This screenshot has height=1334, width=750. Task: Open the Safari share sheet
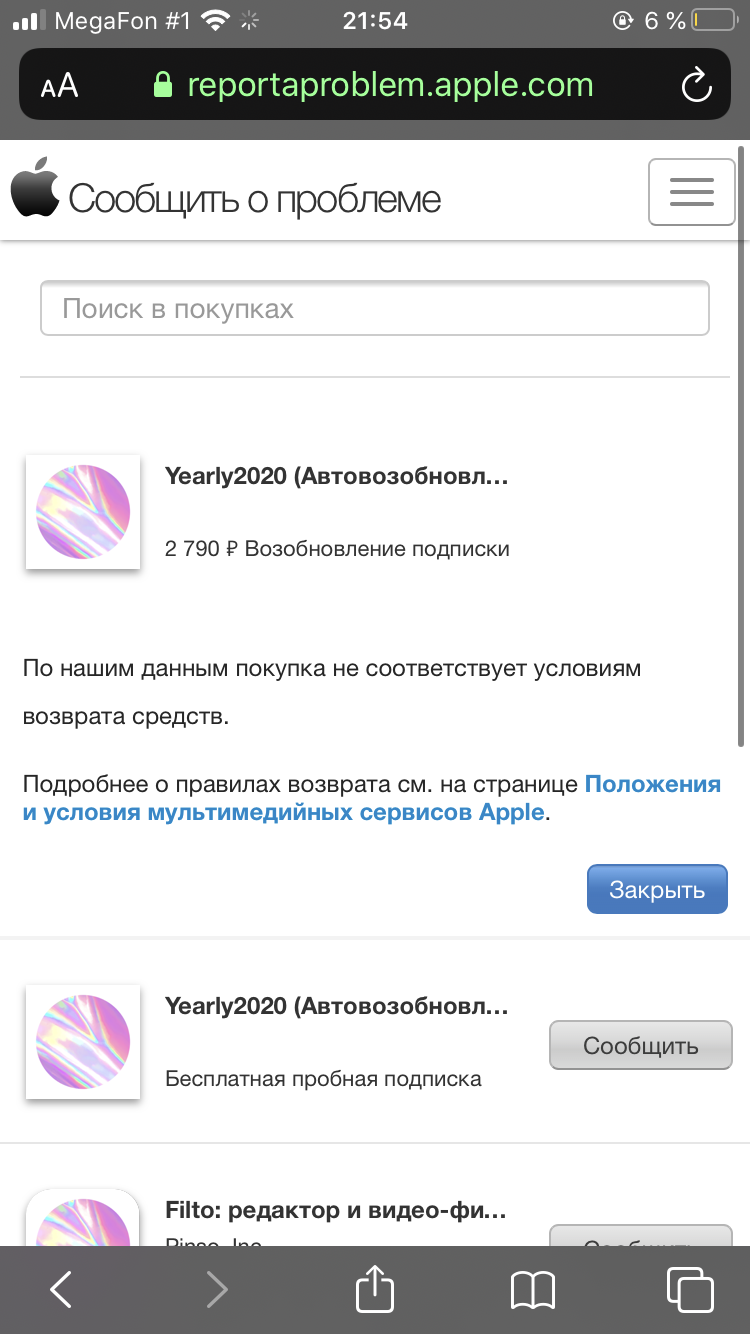pos(375,1288)
